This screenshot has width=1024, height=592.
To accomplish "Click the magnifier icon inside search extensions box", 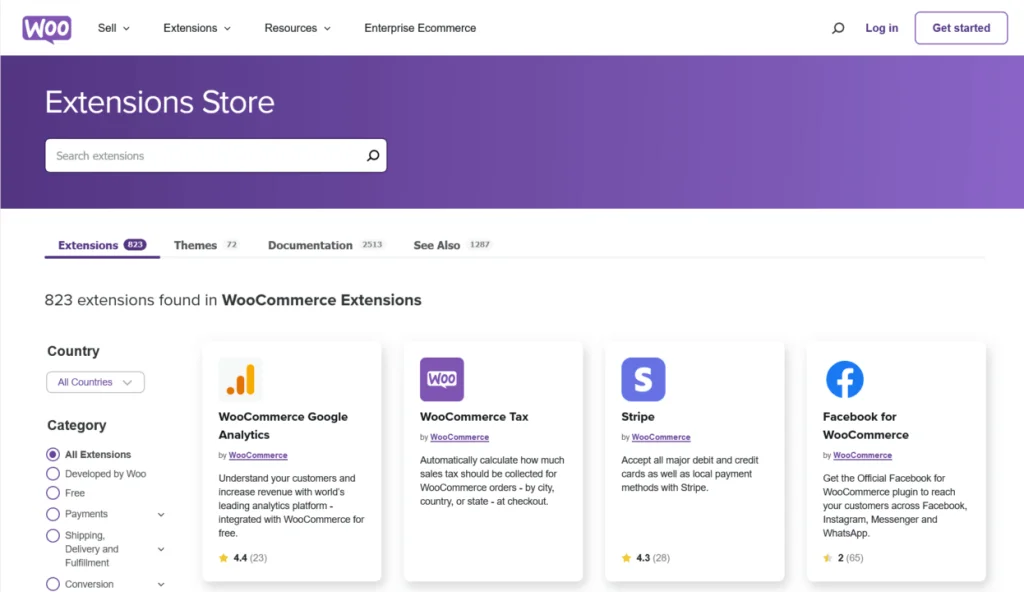I will click(373, 156).
